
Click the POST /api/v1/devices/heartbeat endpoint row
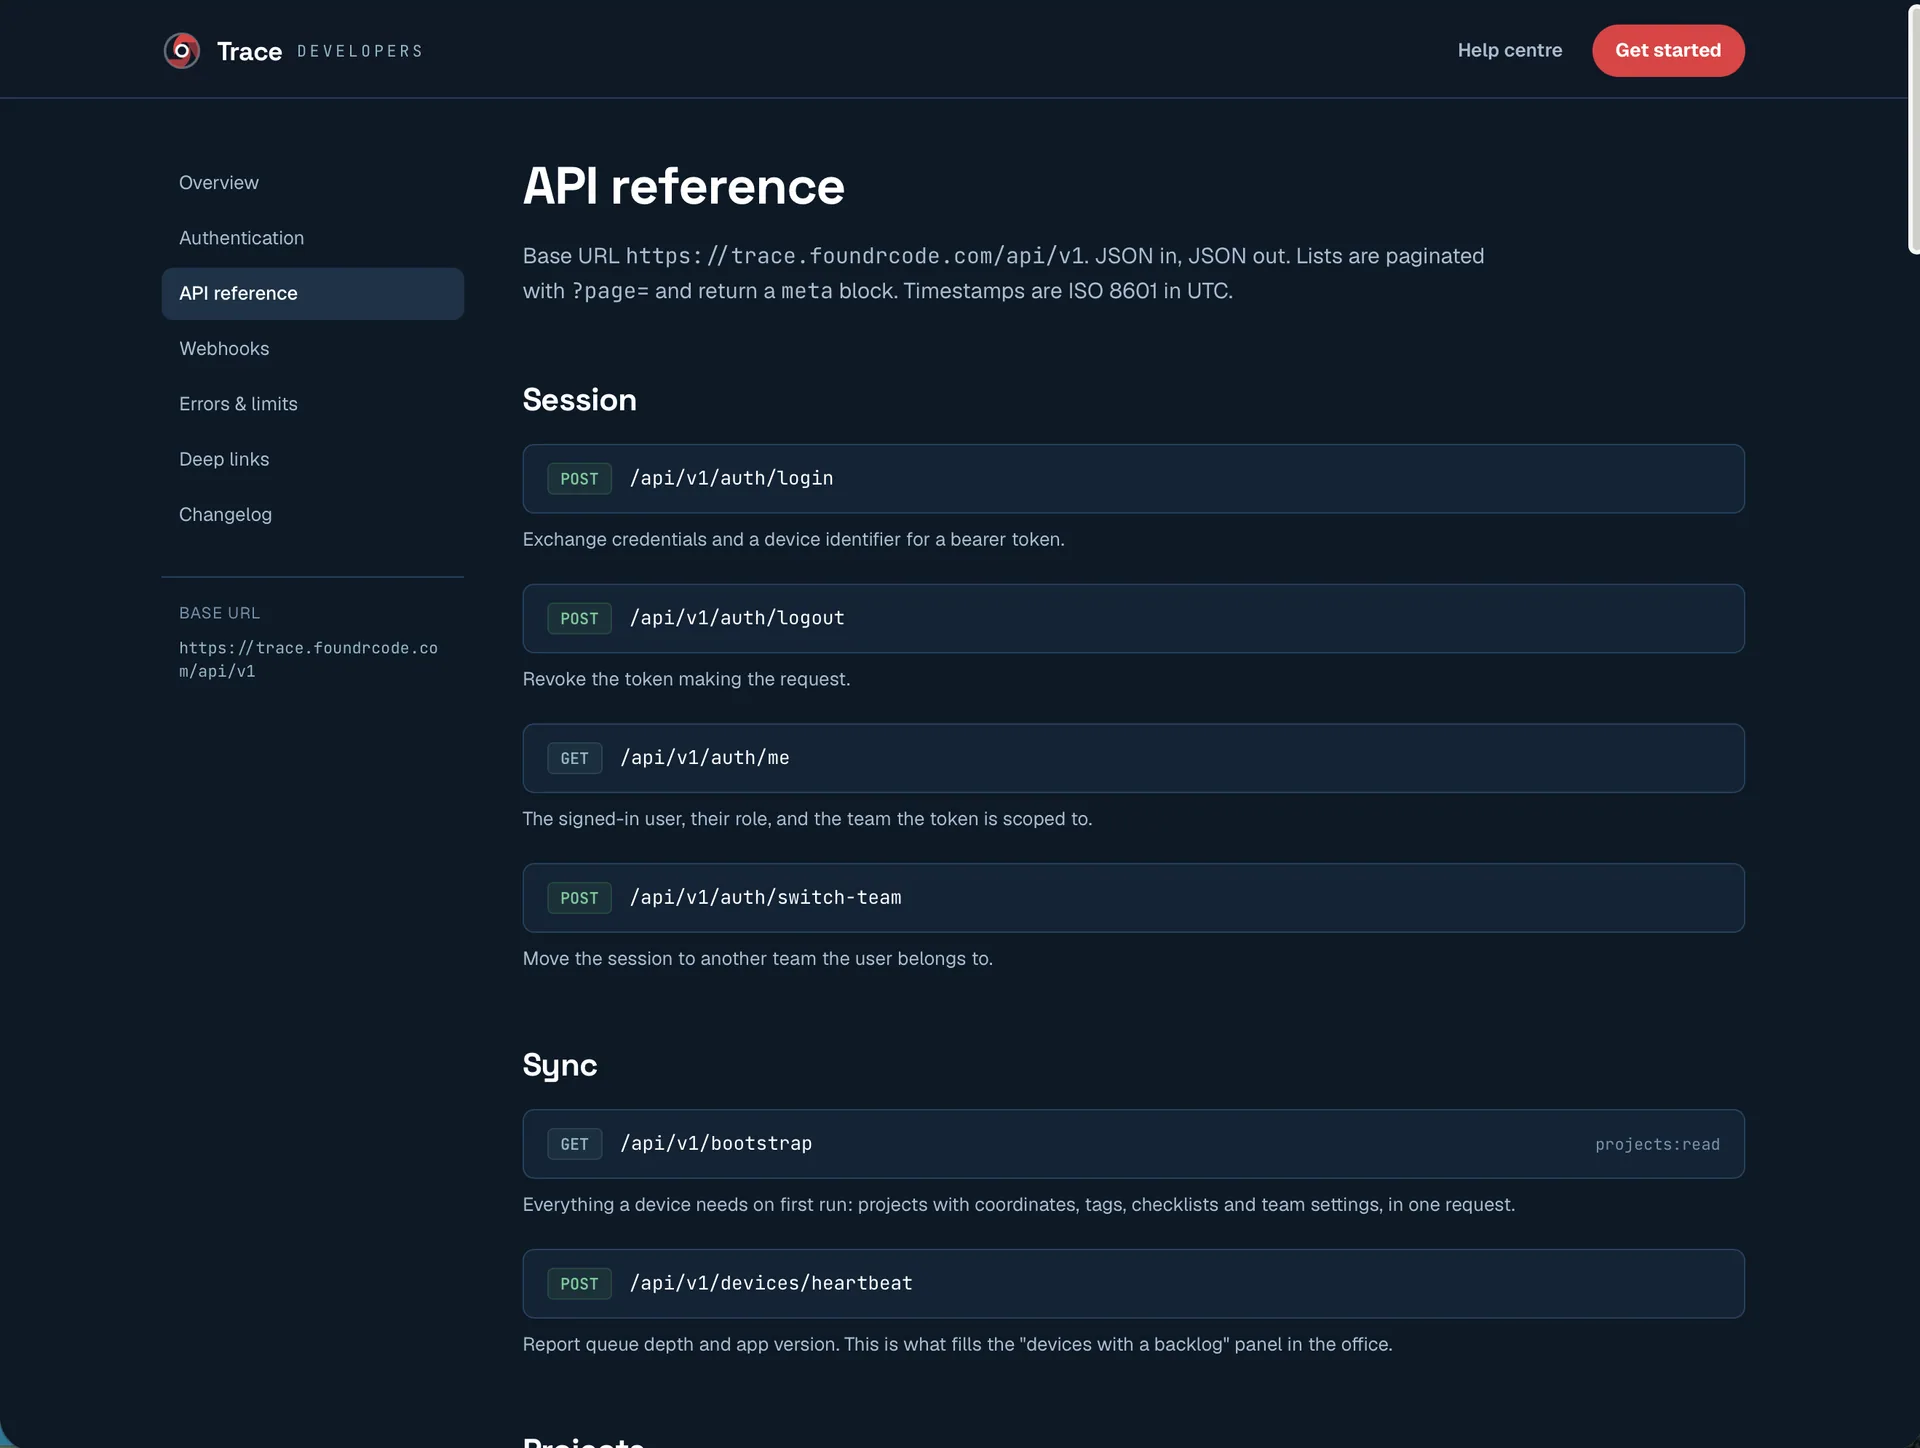click(x=1133, y=1283)
